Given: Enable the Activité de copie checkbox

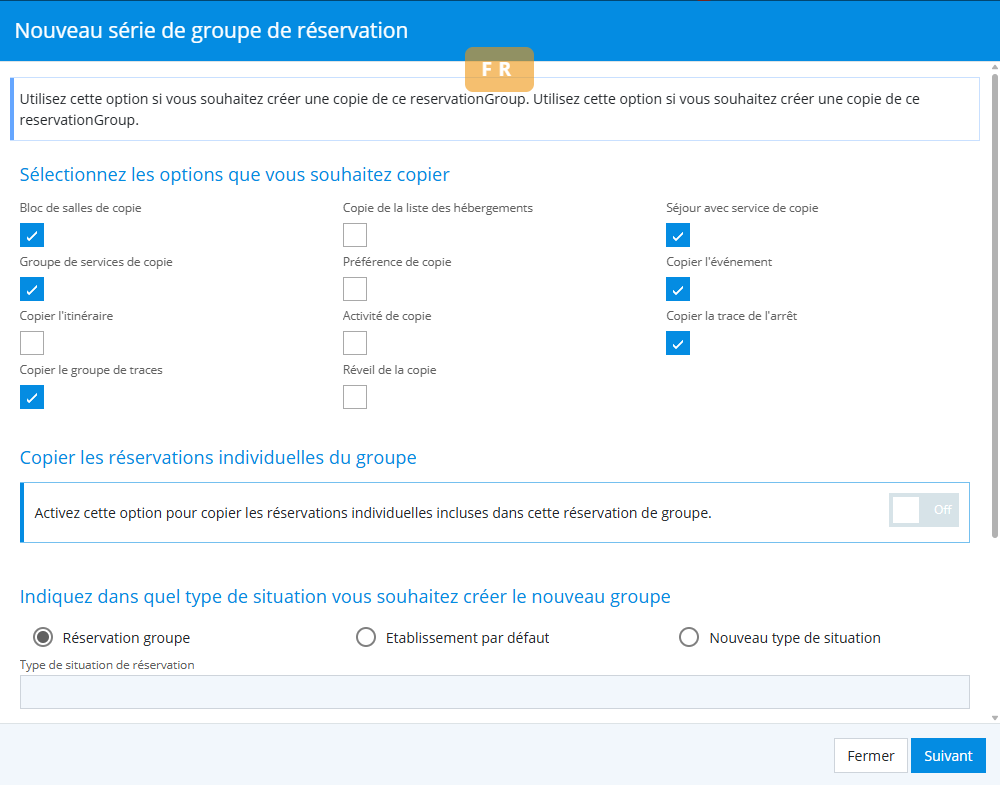Looking at the screenshot, I should click(x=355, y=344).
